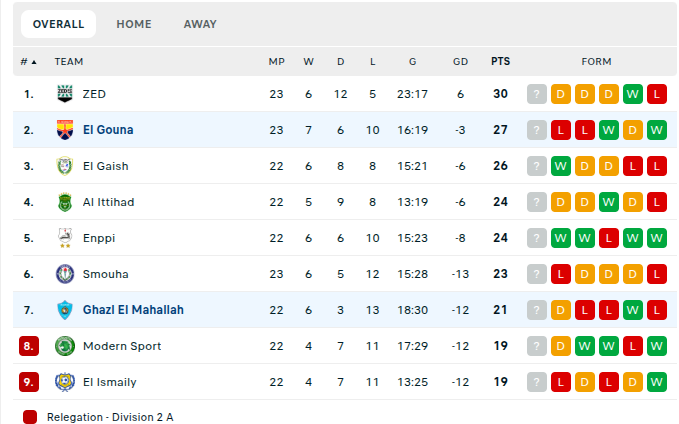Click the Al Ittihad club logo
This screenshot has width=679, height=424.
[x=65, y=202]
